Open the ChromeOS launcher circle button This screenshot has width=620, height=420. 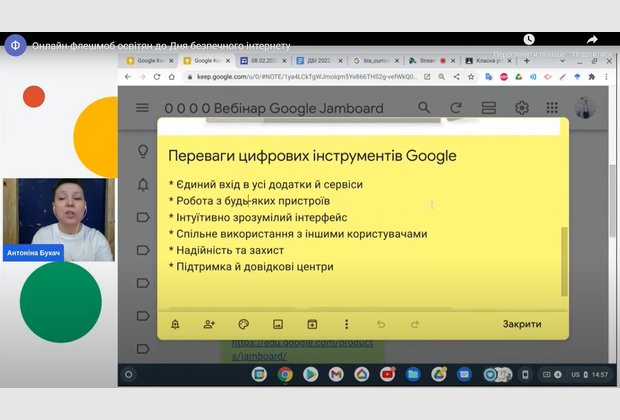(x=129, y=374)
